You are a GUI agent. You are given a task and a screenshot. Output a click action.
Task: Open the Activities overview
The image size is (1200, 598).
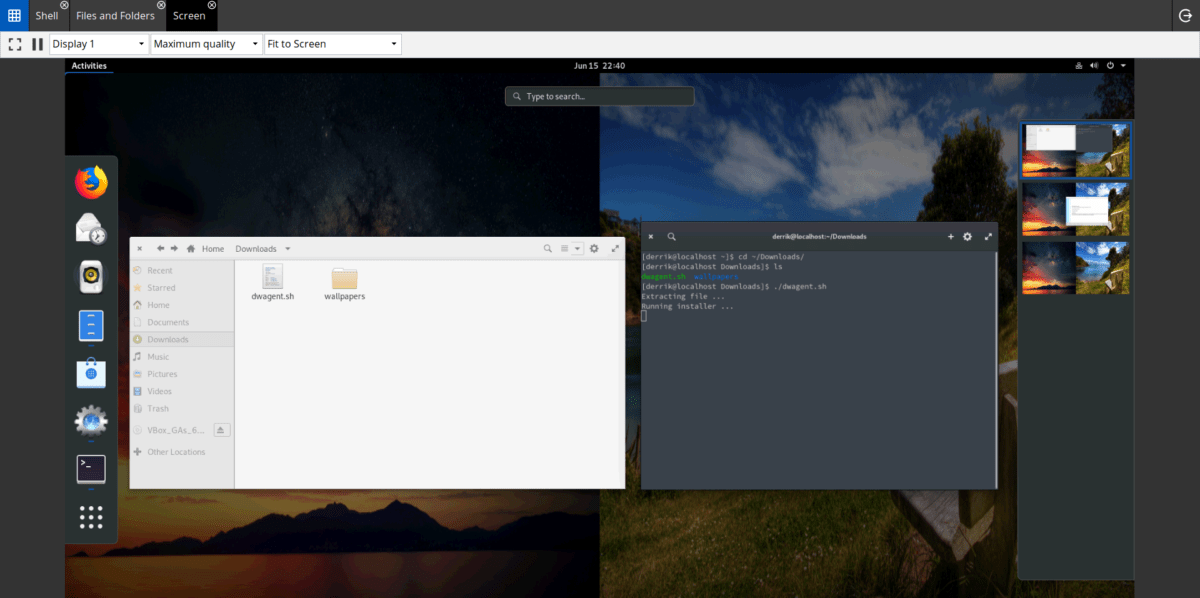tap(89, 65)
